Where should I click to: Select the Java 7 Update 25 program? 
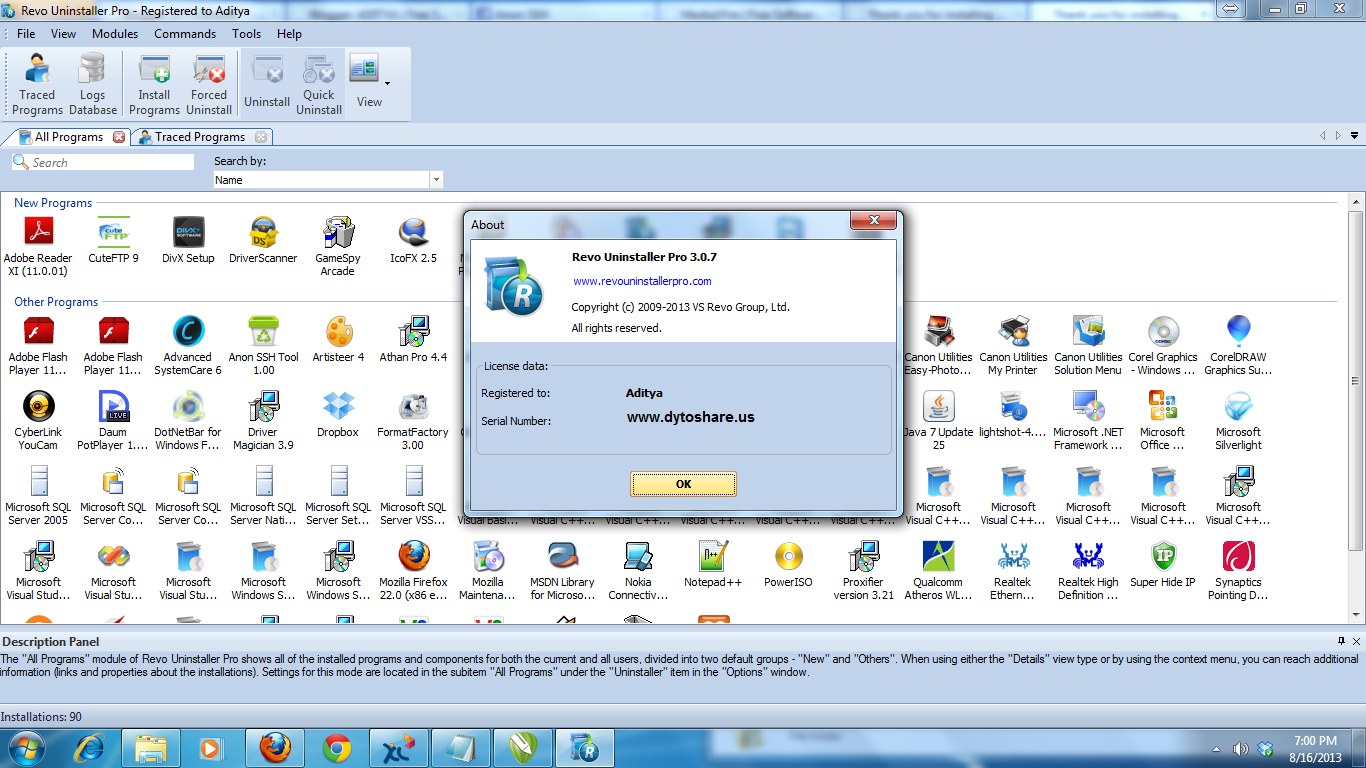tap(938, 421)
